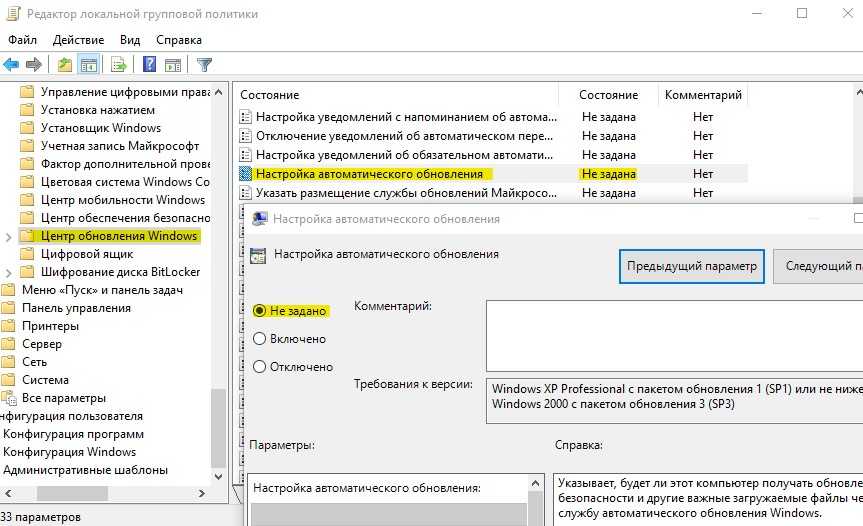
Task: Click the Filter funnel icon in toolbar
Action: [x=204, y=65]
